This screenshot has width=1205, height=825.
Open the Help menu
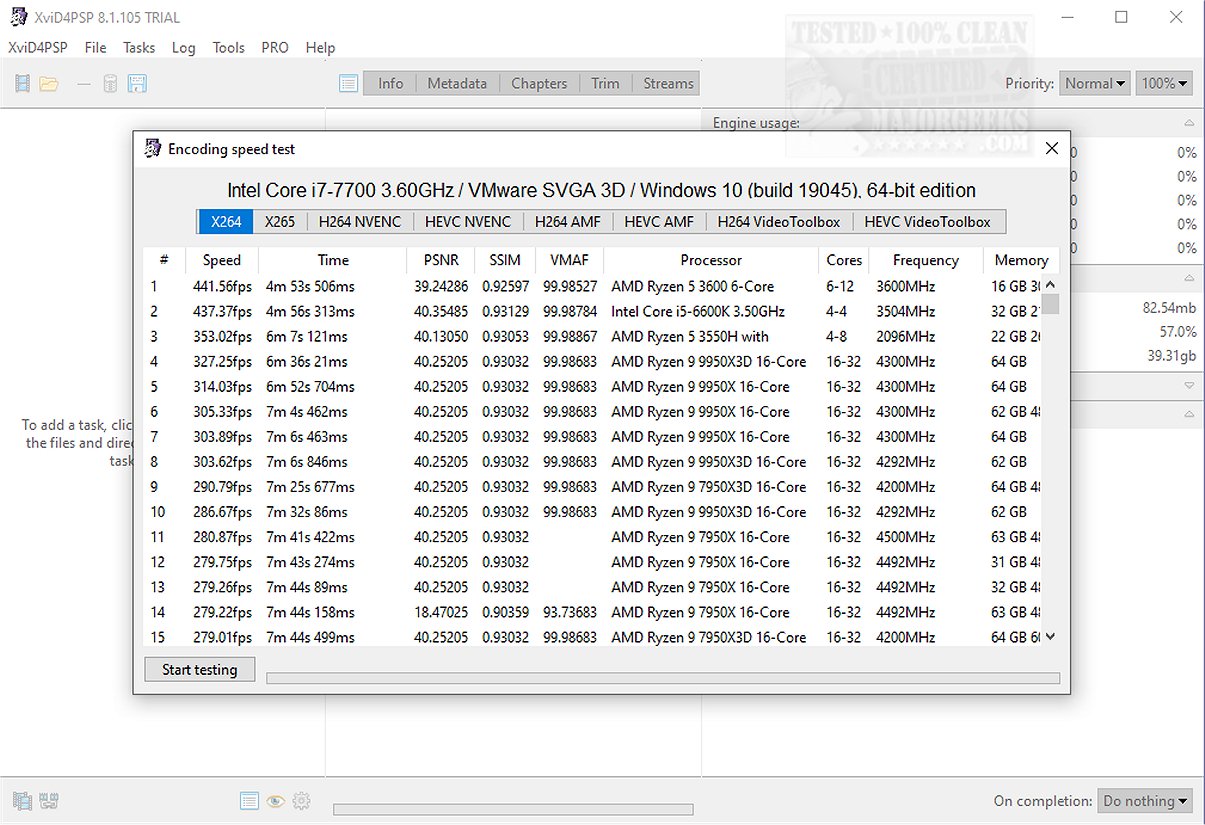(320, 47)
